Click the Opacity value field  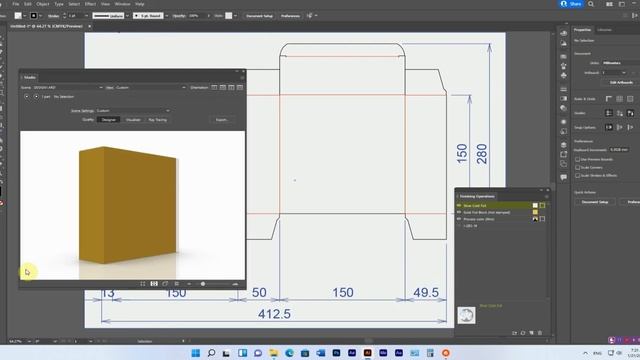click(x=197, y=16)
